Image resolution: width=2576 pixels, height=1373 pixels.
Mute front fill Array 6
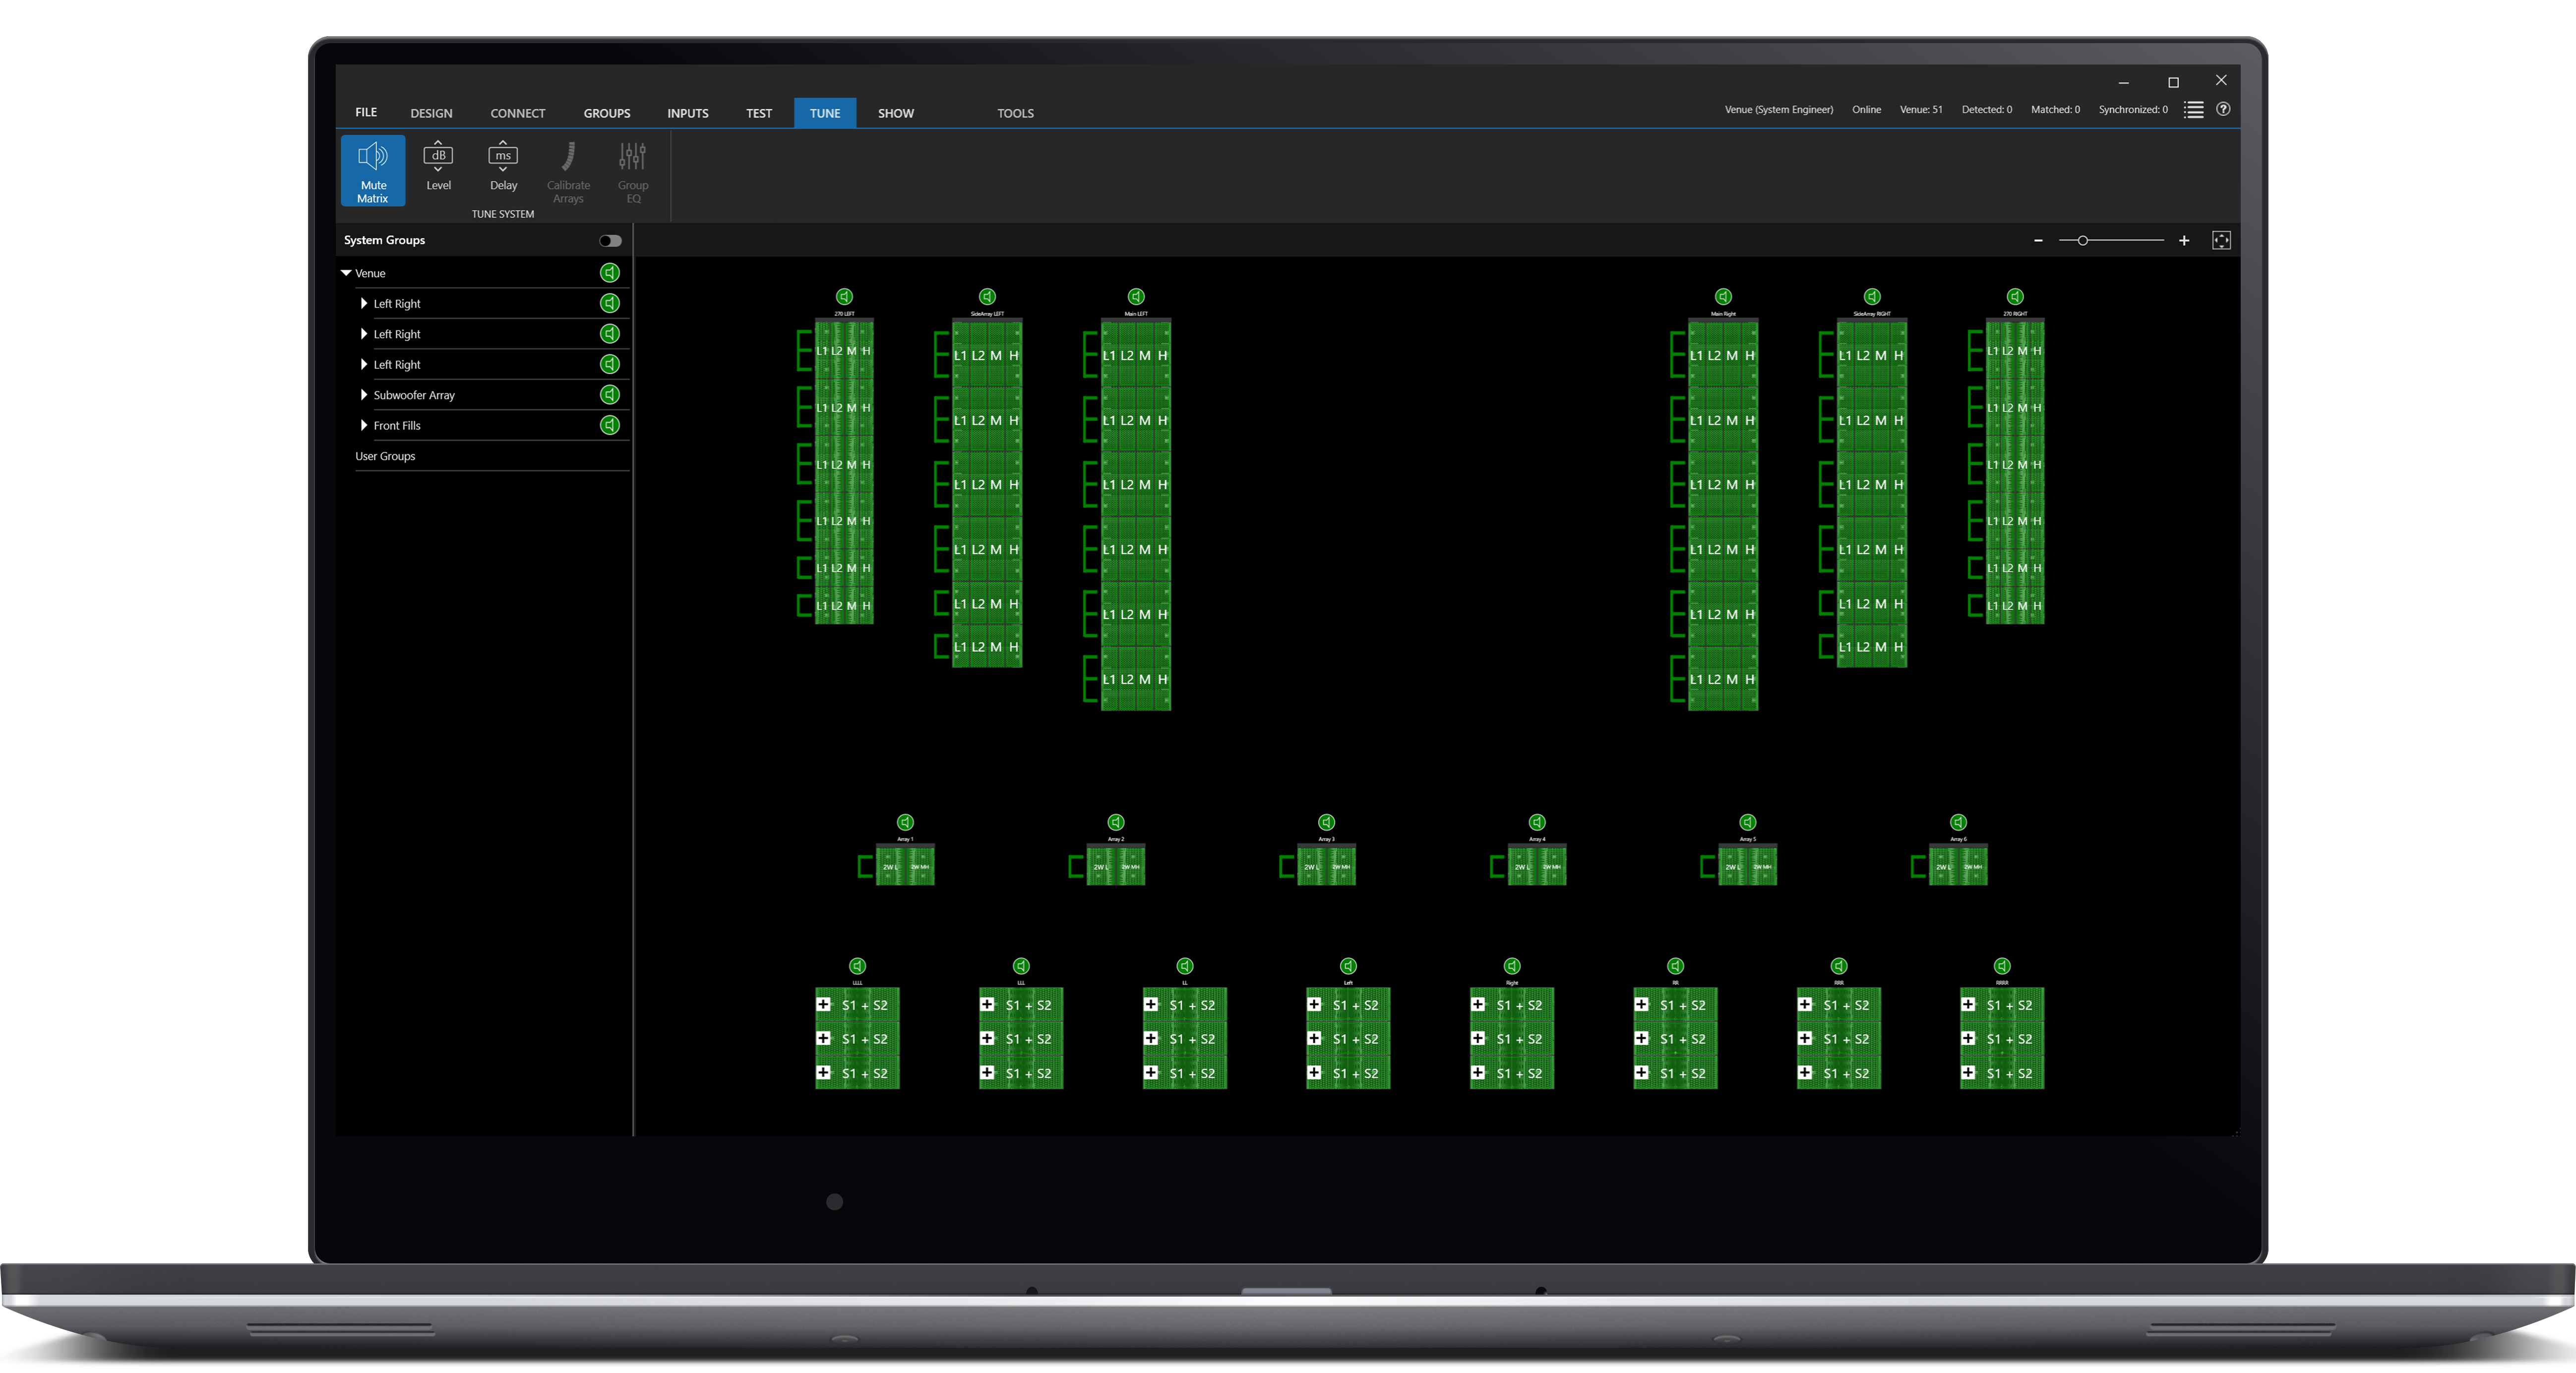[1958, 822]
